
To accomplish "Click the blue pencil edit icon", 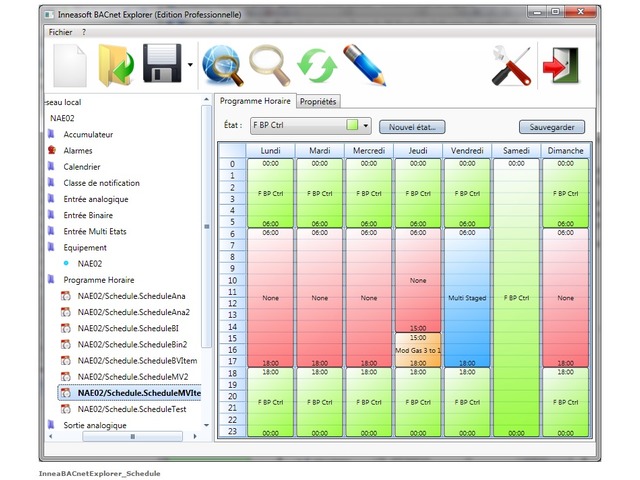I will 364,67.
